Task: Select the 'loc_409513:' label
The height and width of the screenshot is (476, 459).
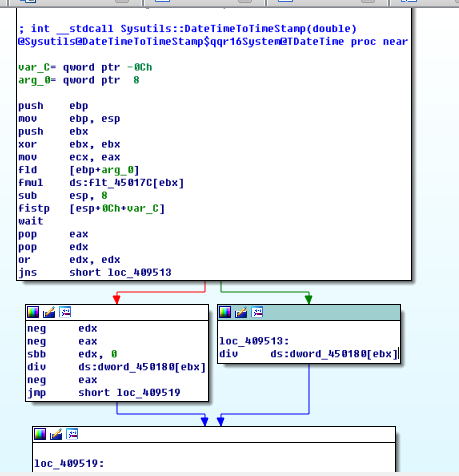Action: (x=254, y=341)
